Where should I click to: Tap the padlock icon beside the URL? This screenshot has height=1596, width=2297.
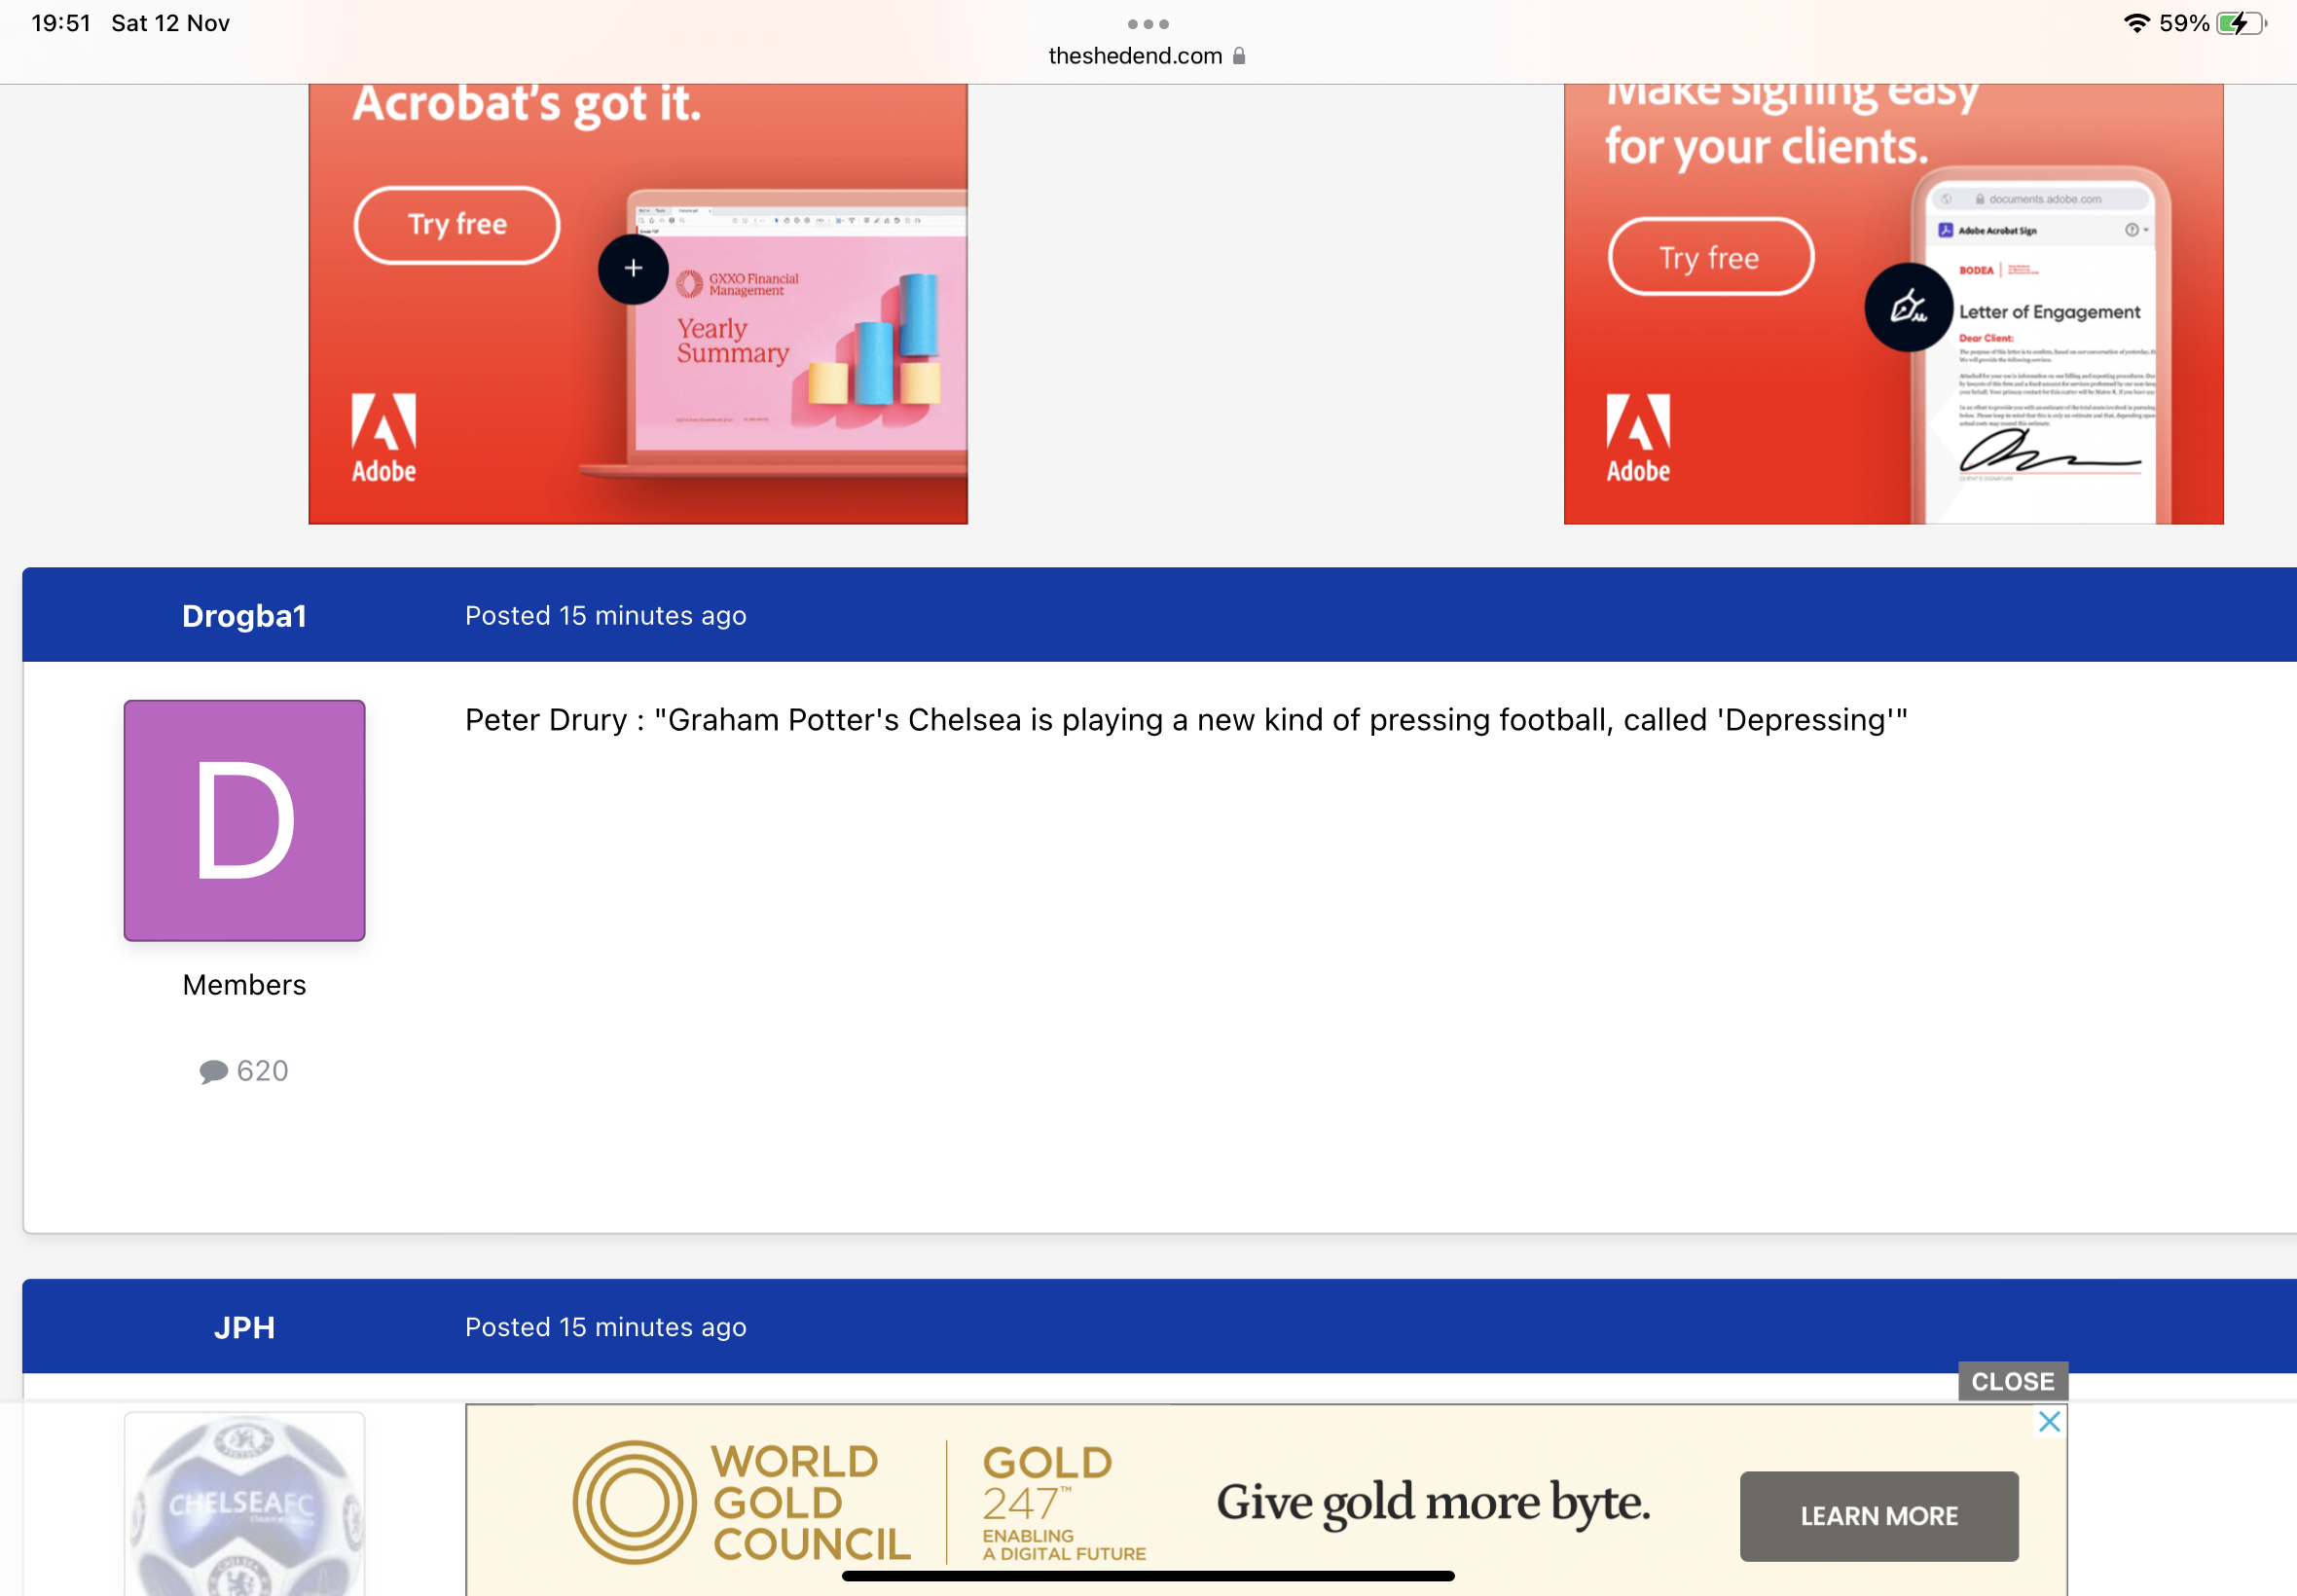[1239, 56]
